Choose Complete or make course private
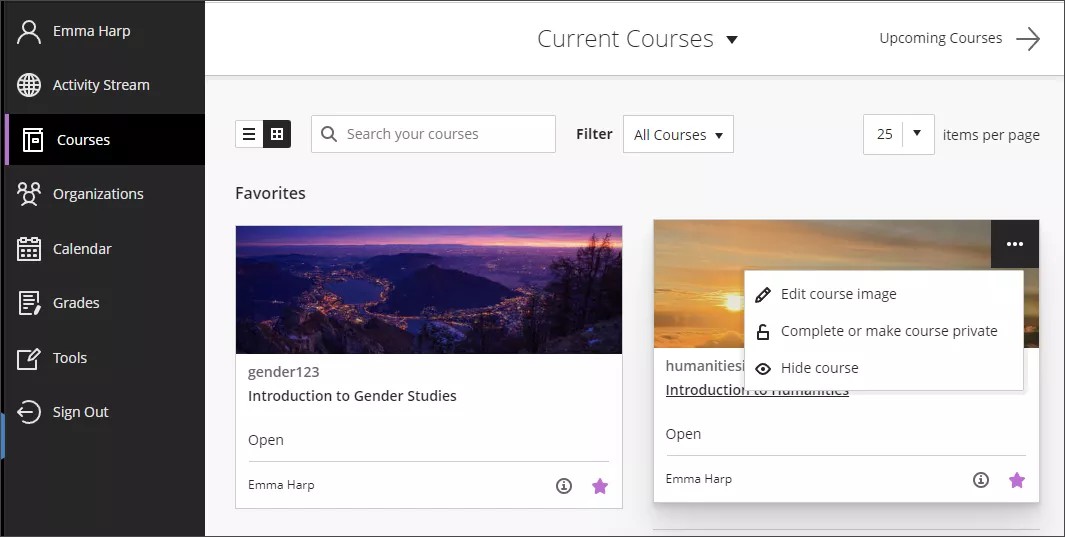 point(888,331)
